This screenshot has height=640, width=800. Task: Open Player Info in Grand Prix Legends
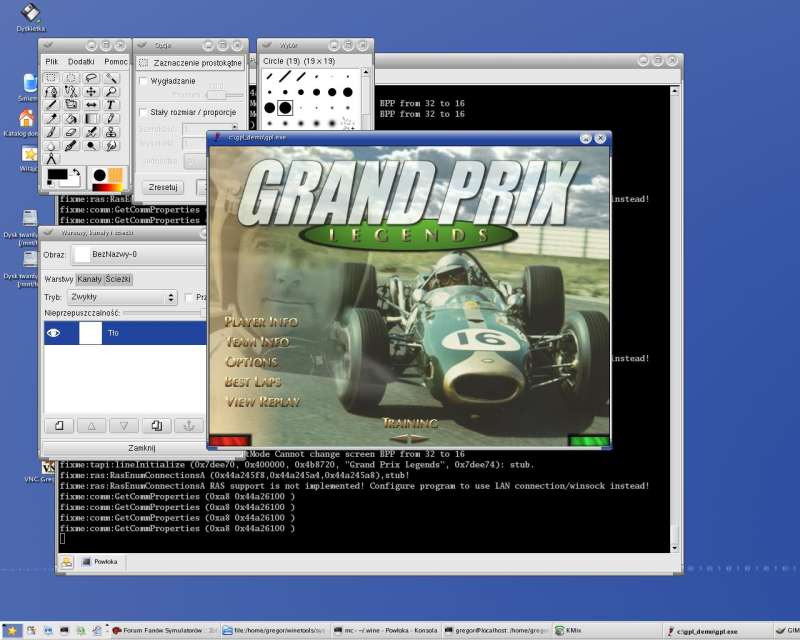click(261, 322)
